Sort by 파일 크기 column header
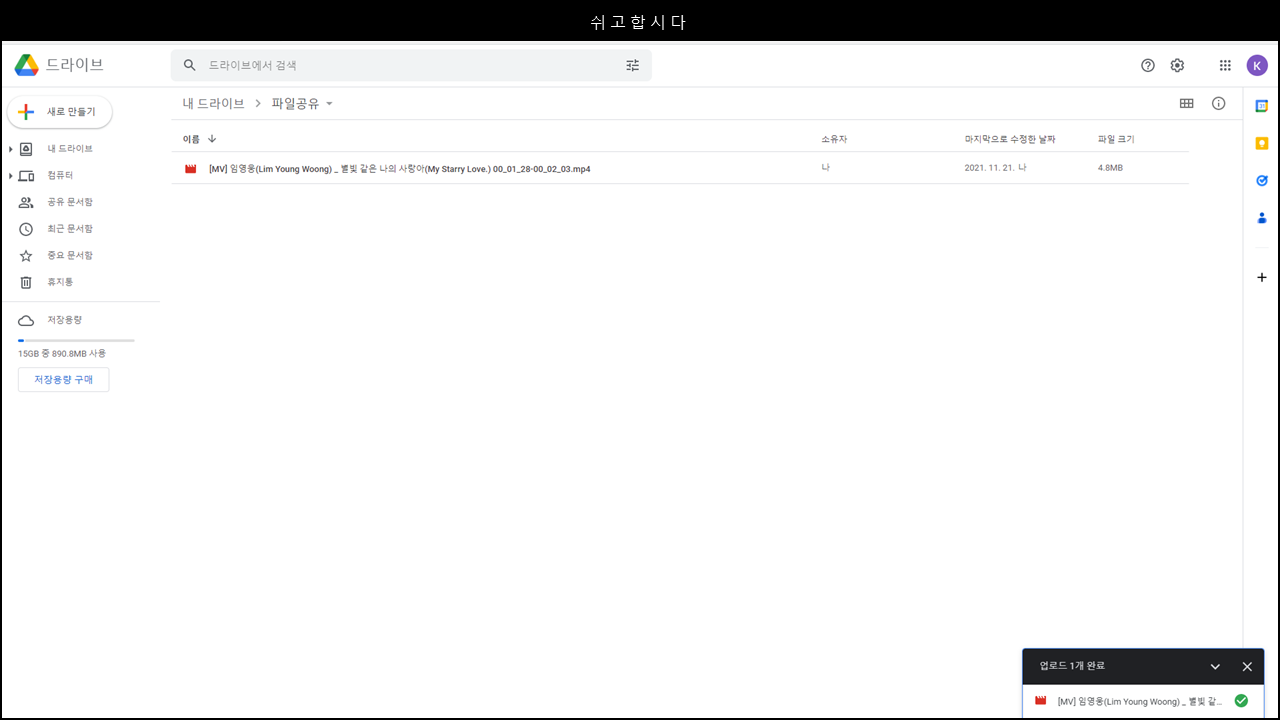 [1116, 139]
